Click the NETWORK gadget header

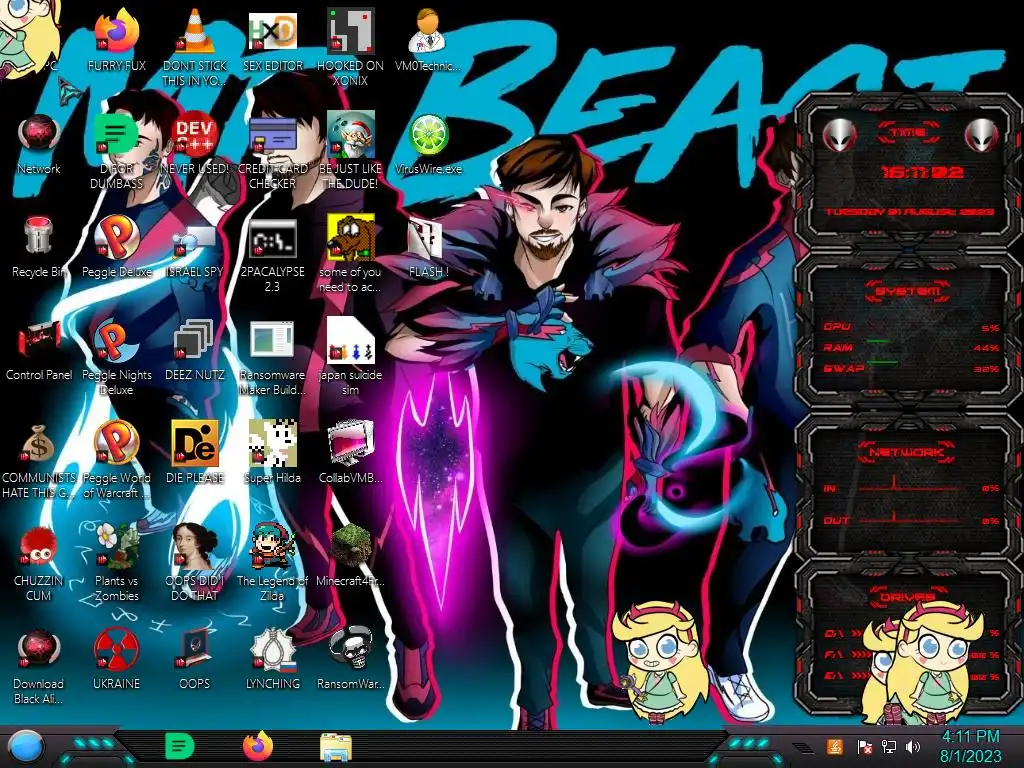pos(906,452)
